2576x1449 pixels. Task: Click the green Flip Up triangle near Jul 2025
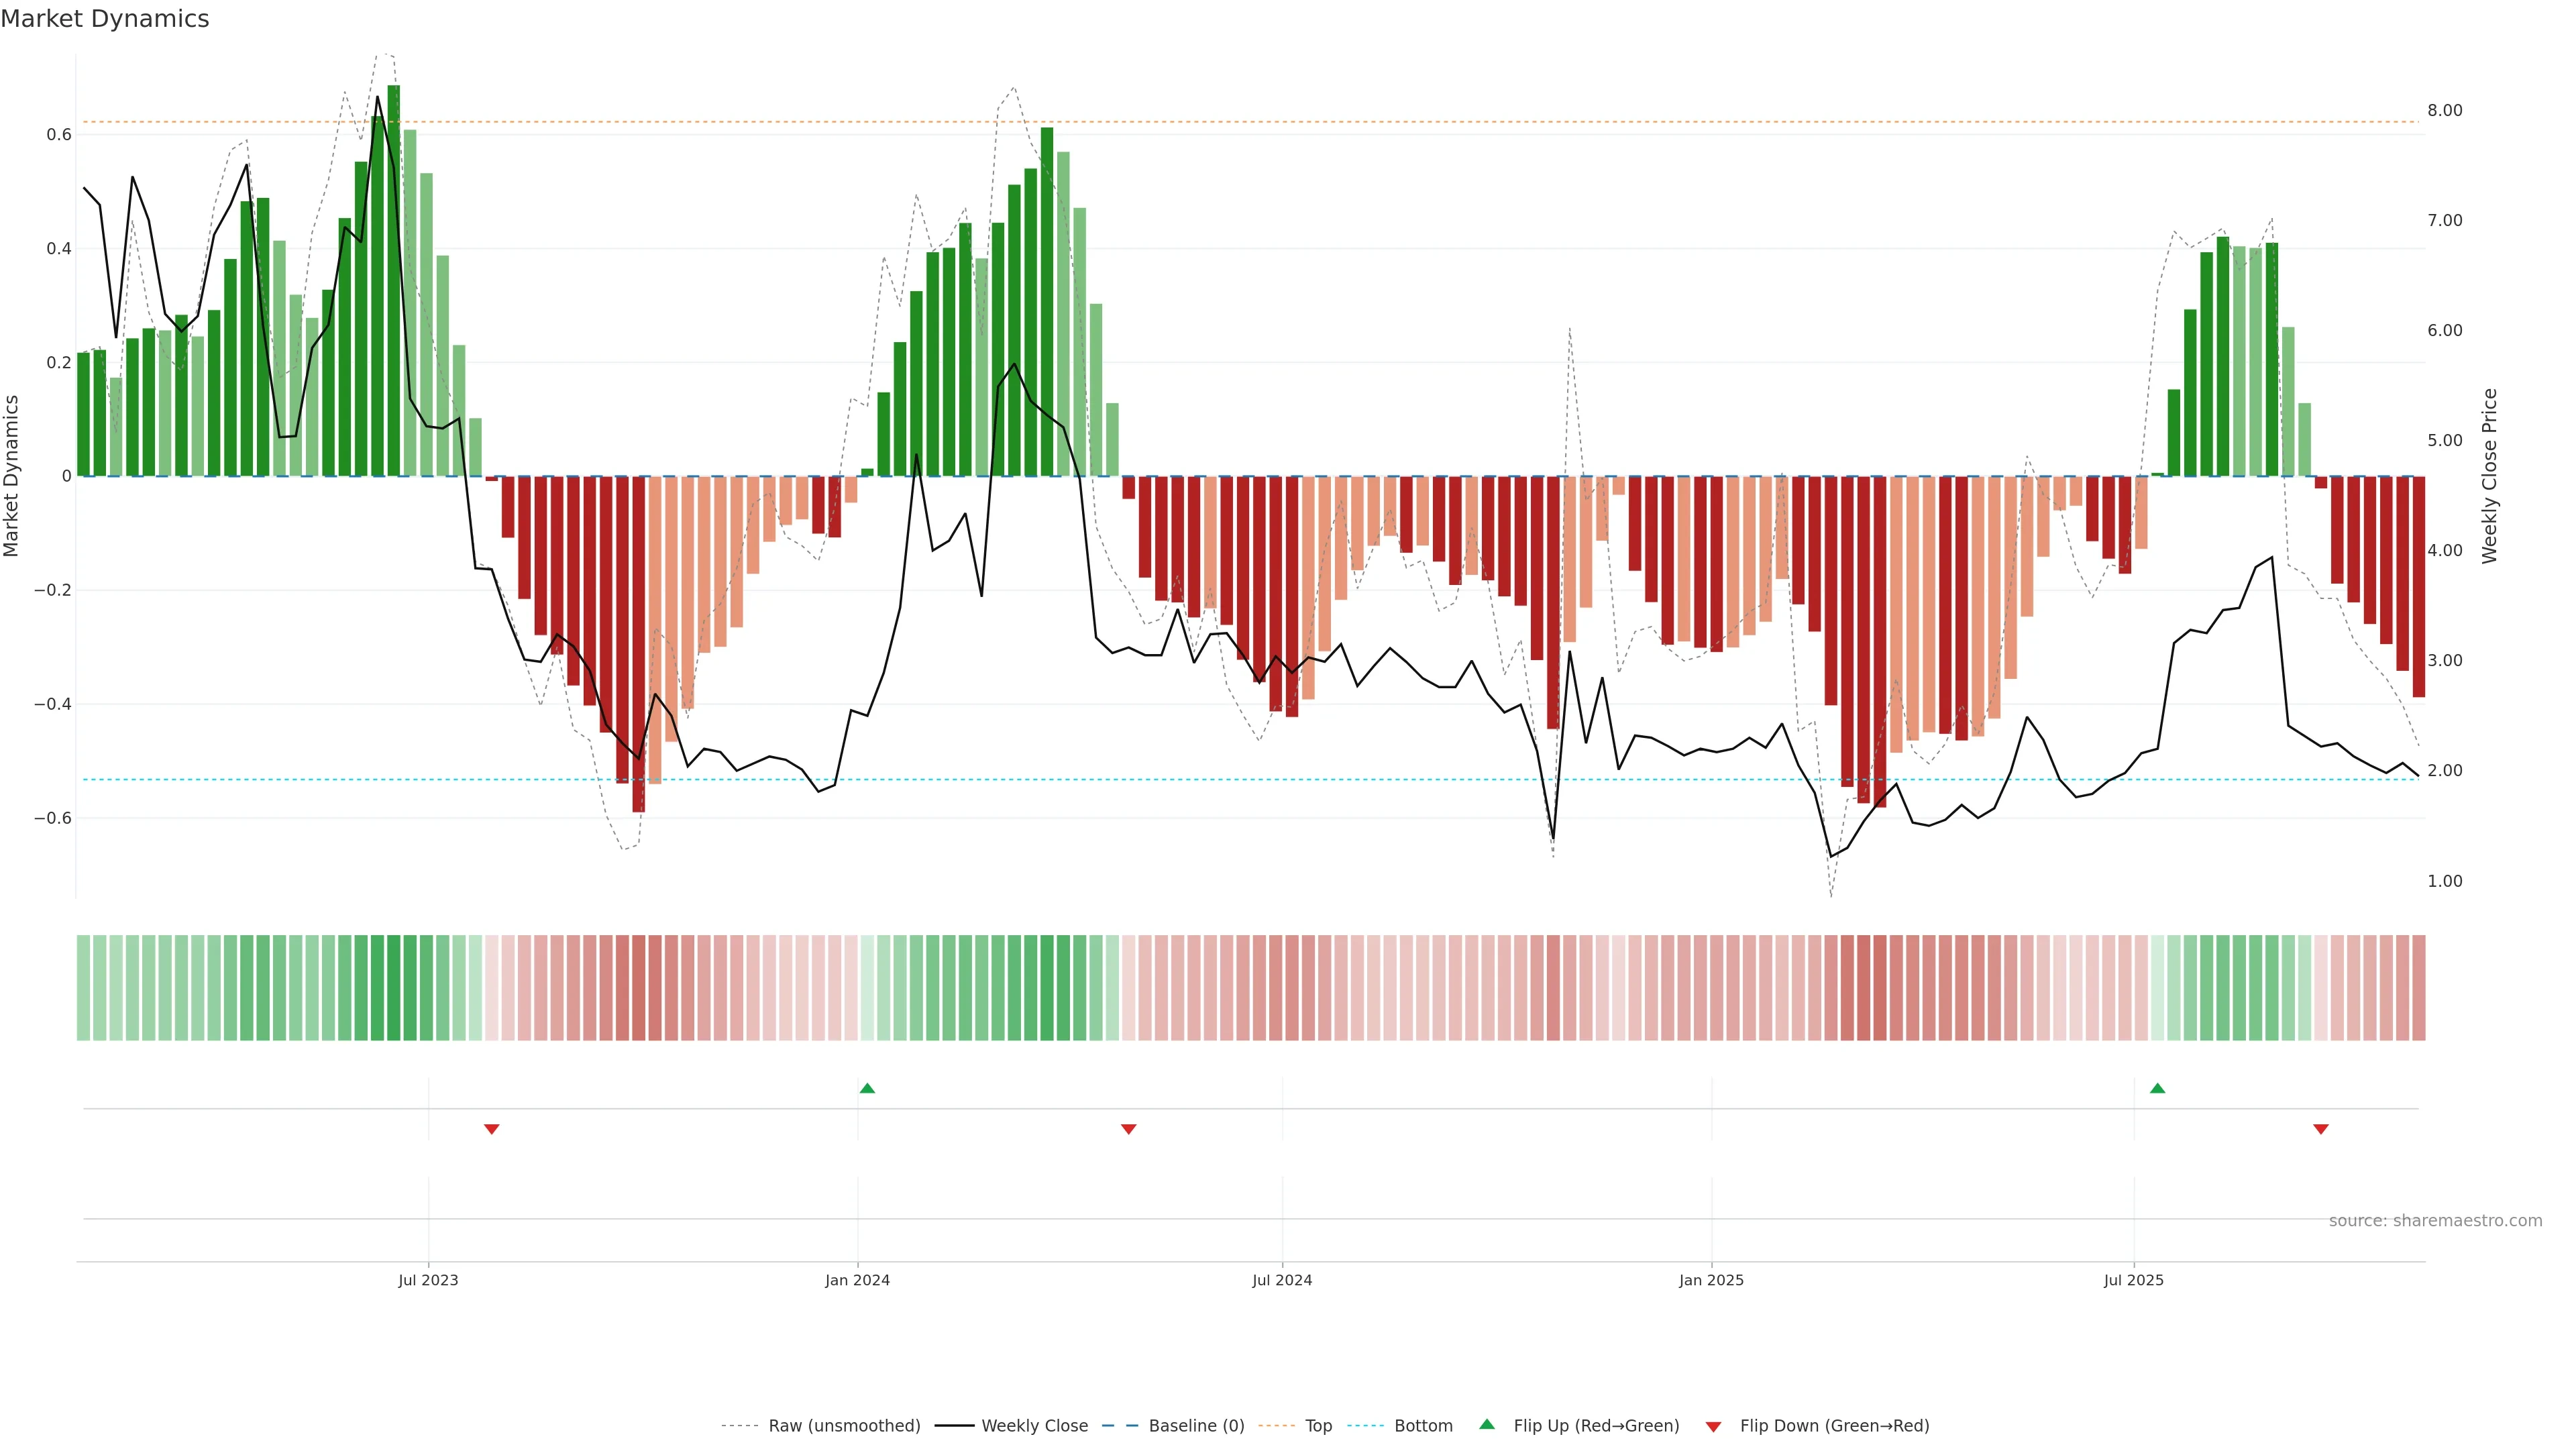pos(2157,1088)
